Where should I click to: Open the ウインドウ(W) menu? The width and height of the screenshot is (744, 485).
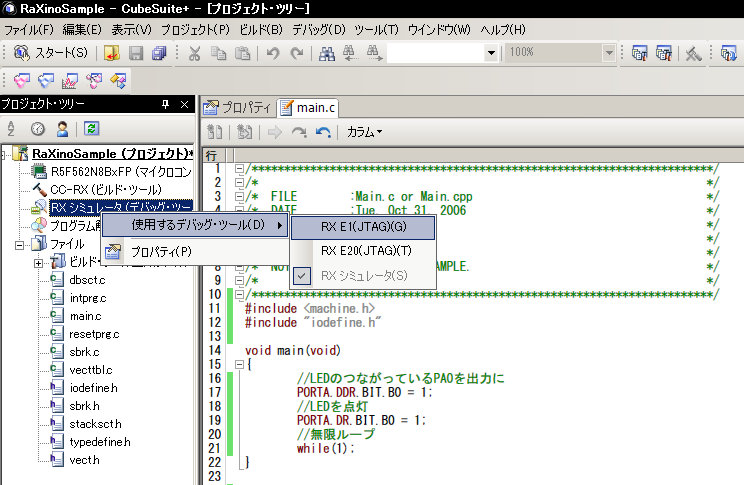point(439,30)
